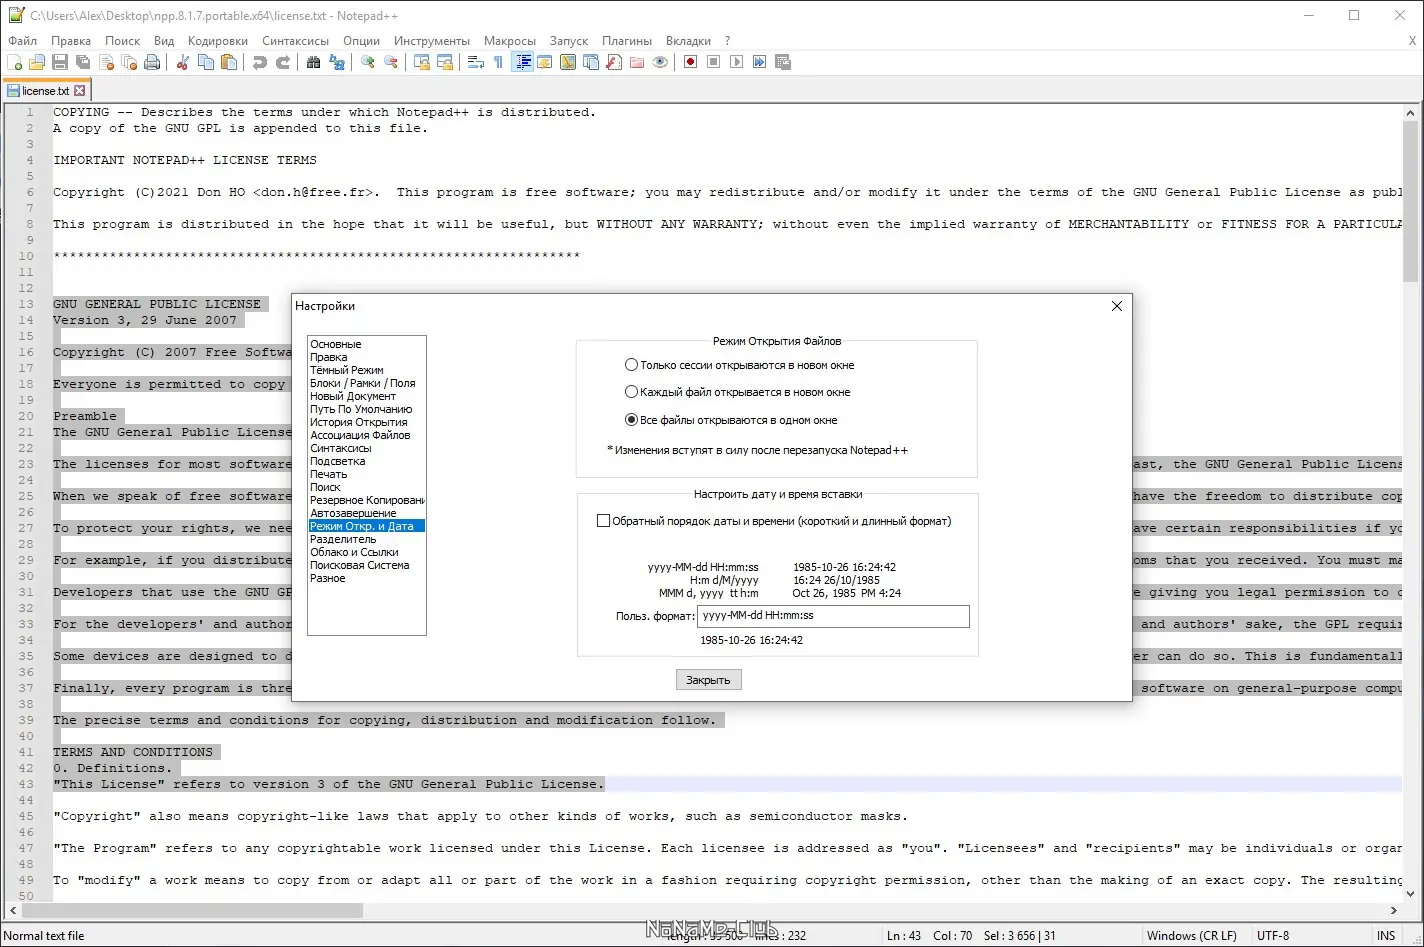Open the Кодировки menu

tap(218, 41)
